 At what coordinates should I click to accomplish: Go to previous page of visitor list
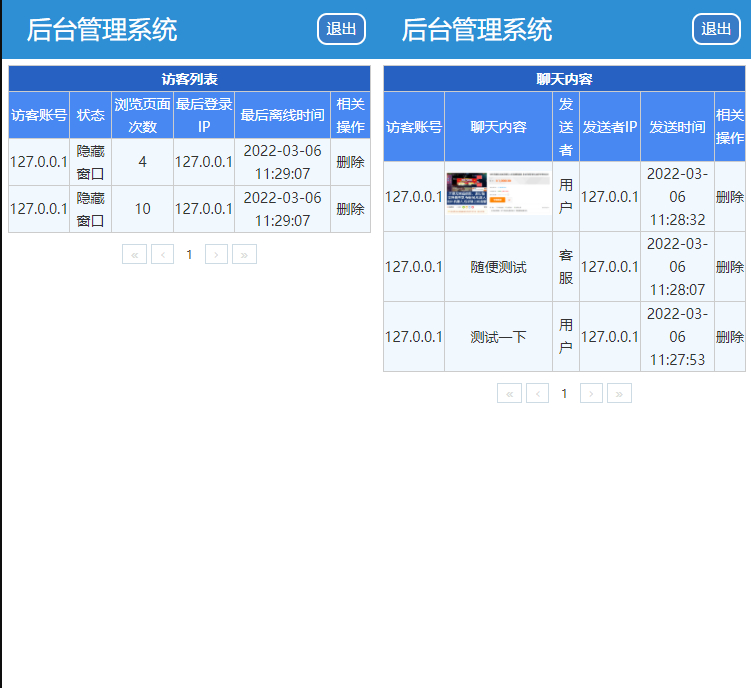[162, 254]
